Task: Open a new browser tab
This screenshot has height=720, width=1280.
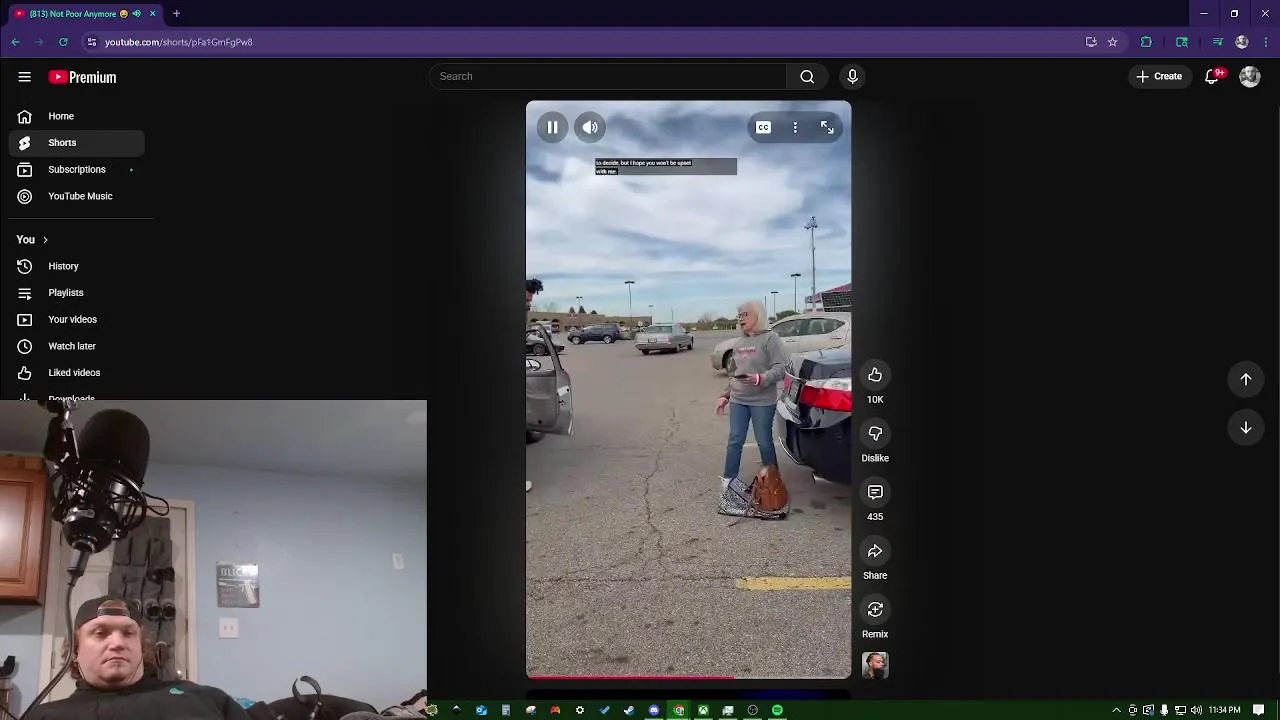Action: point(176,14)
